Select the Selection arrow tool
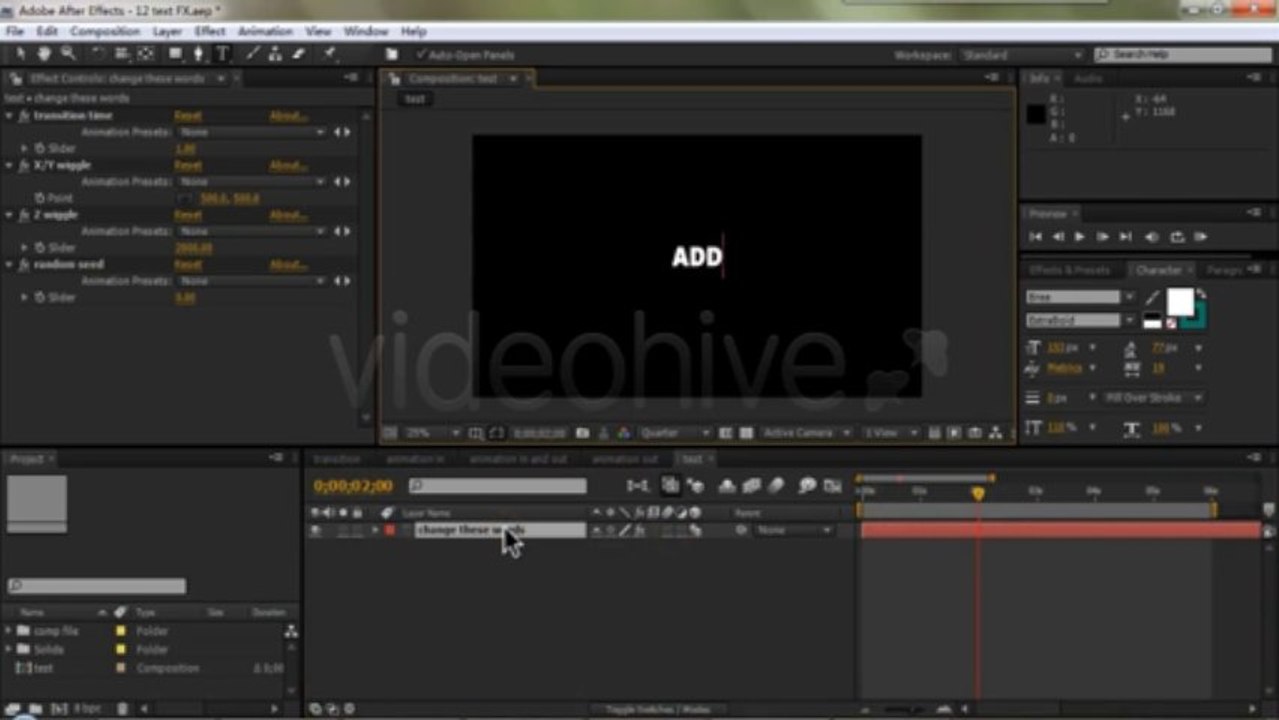The image size is (1279, 720). [22, 54]
